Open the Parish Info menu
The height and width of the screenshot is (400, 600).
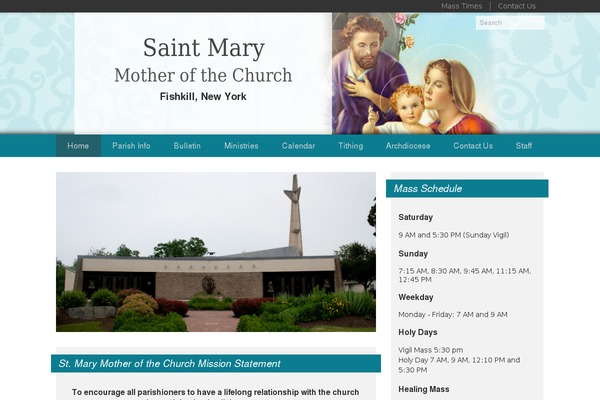[131, 146]
